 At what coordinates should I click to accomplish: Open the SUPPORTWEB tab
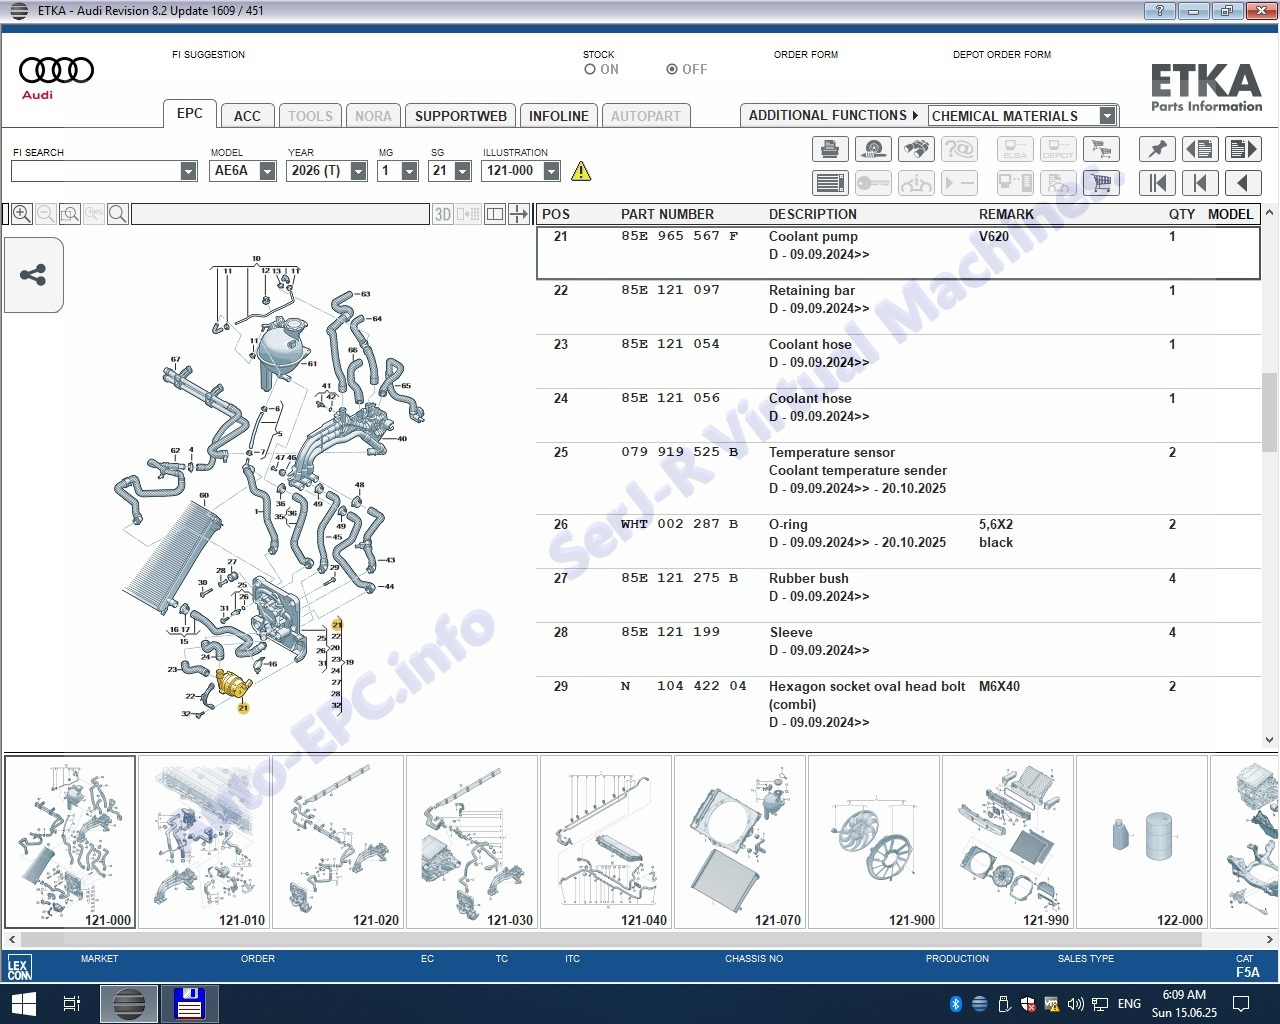(x=460, y=116)
